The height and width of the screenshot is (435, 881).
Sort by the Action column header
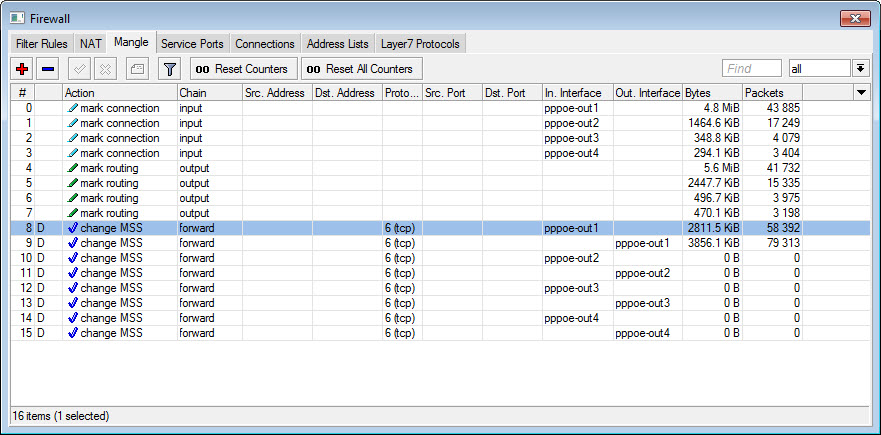(120, 93)
